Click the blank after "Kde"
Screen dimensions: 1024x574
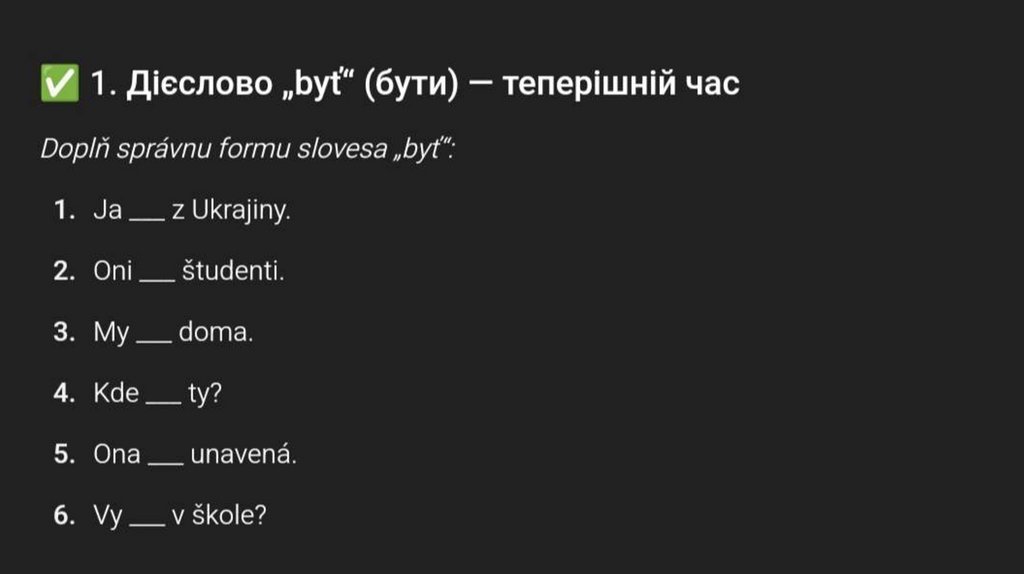click(x=163, y=397)
